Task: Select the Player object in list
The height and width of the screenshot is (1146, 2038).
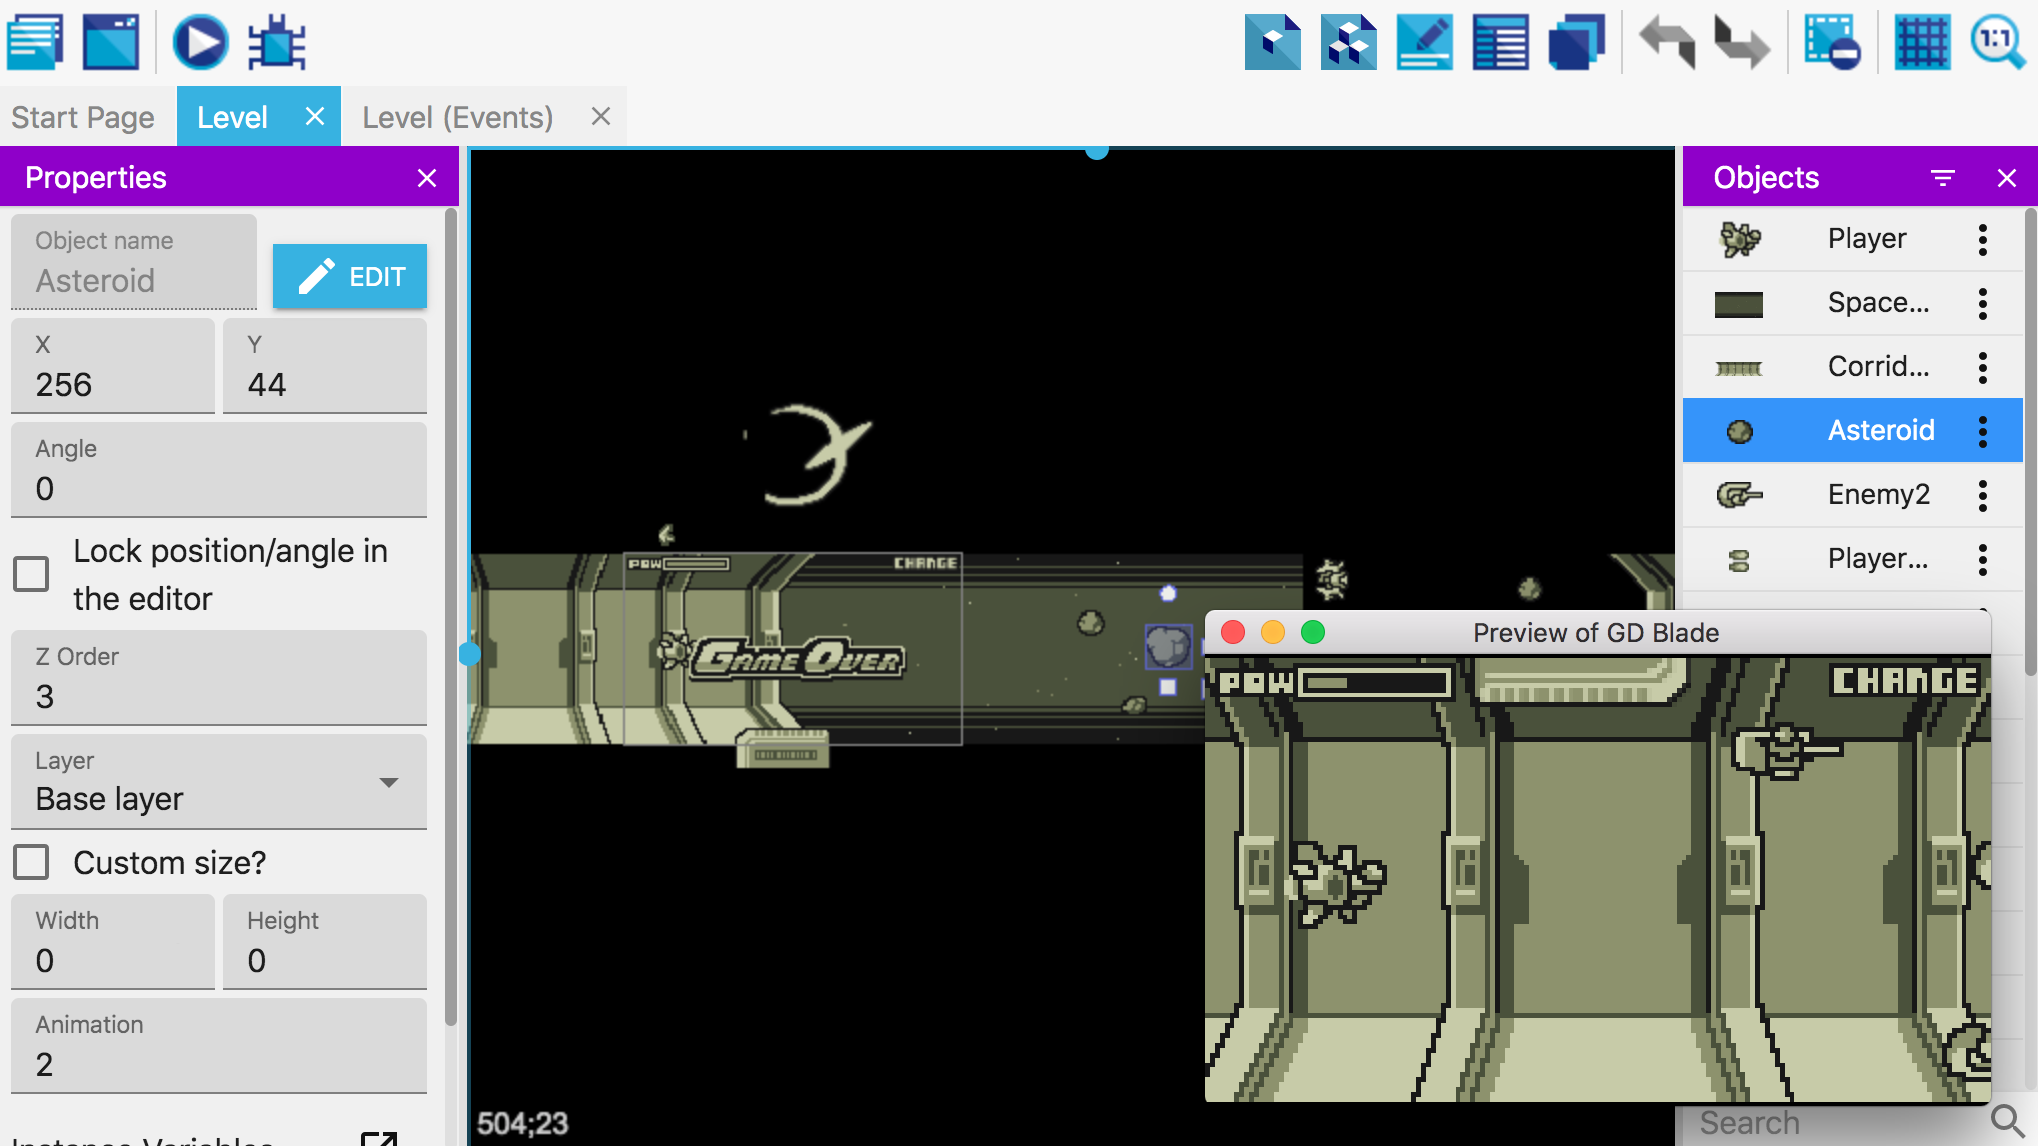Action: [x=1865, y=239]
